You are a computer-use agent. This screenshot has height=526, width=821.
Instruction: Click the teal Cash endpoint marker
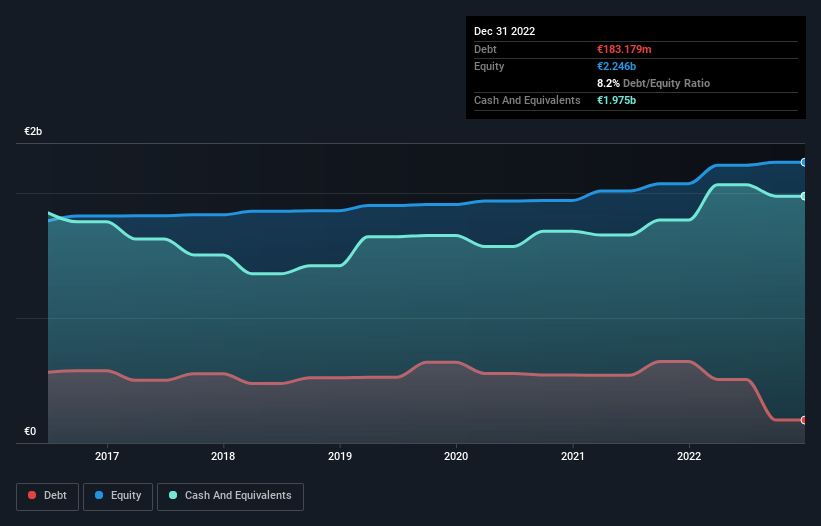pyautogui.click(x=804, y=196)
